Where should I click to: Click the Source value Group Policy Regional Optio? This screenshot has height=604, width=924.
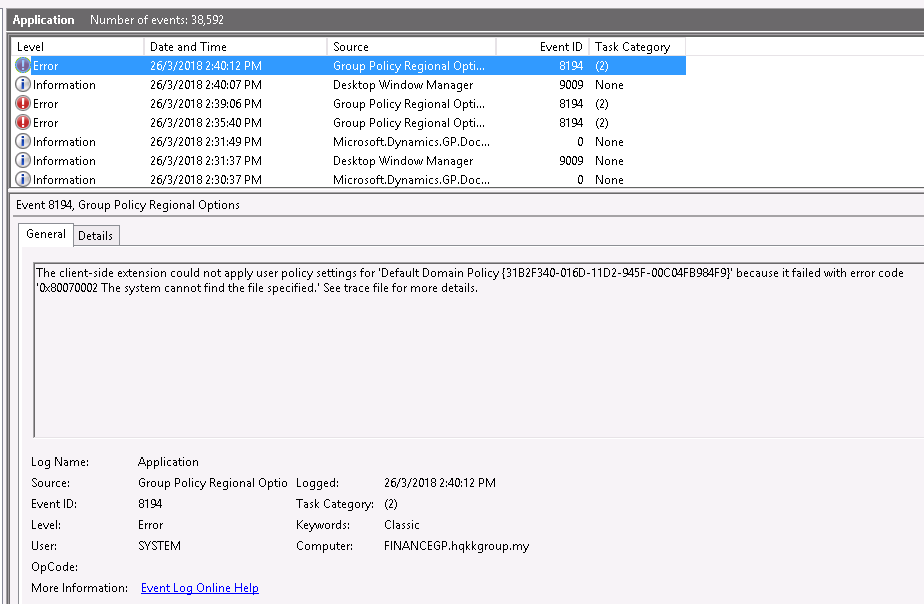pos(213,483)
